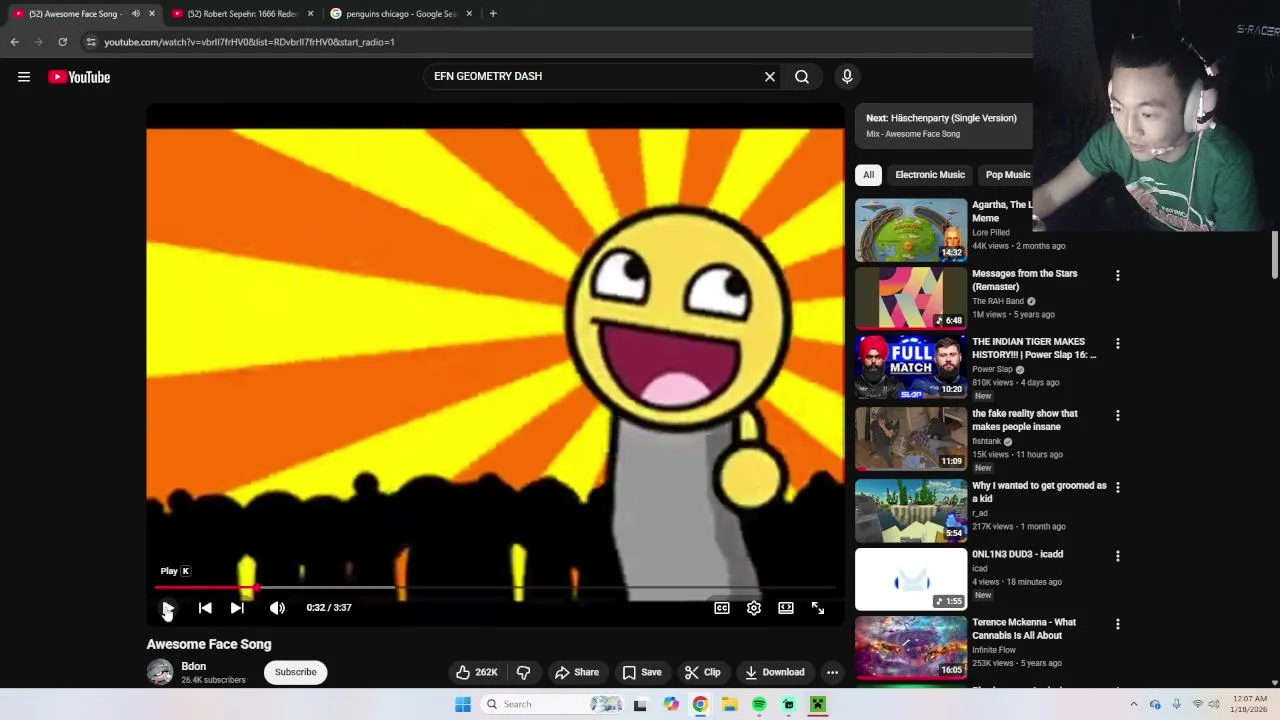Toggle closed captions on the video
This screenshot has width=1280, height=720.
coord(722,608)
